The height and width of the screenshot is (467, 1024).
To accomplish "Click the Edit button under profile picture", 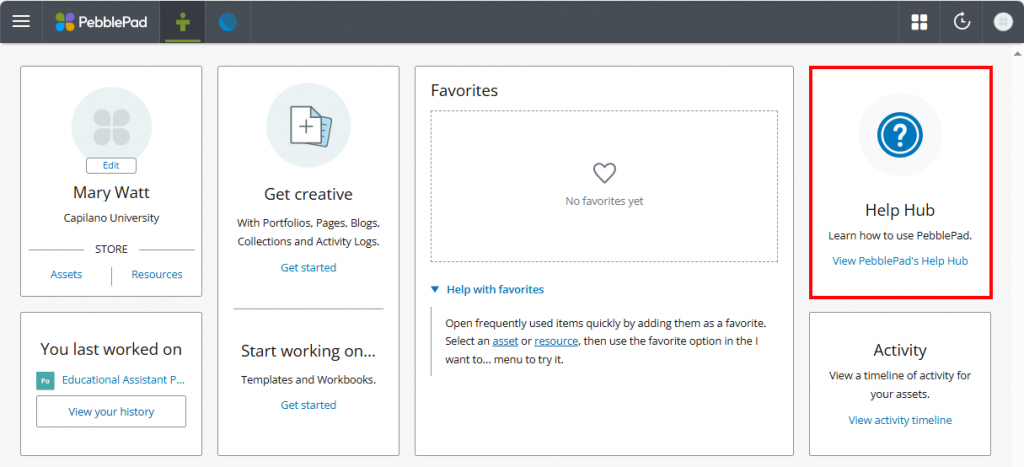I will pos(111,165).
